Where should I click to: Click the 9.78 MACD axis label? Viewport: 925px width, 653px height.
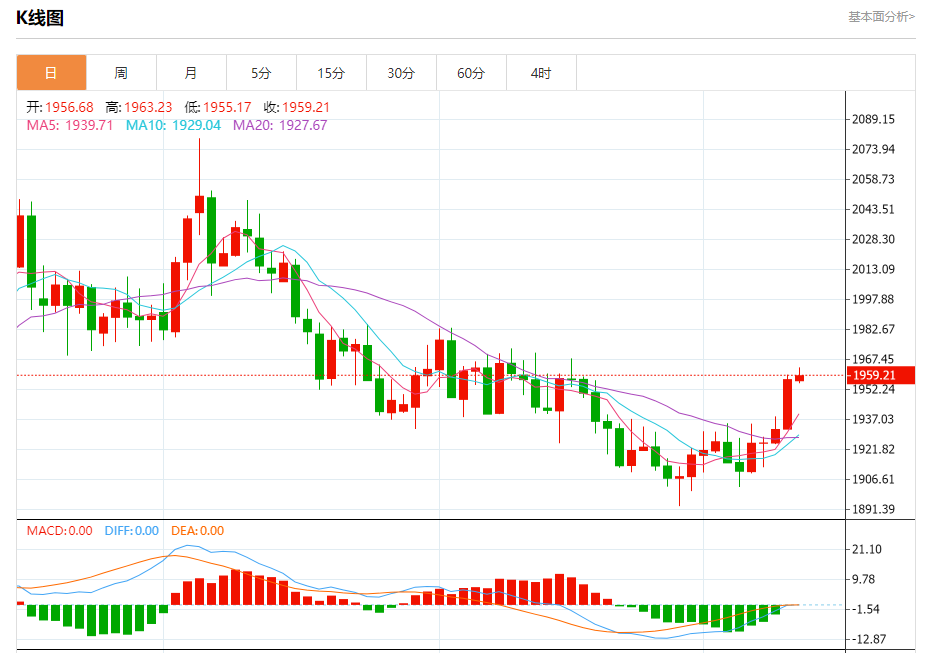(x=864, y=579)
